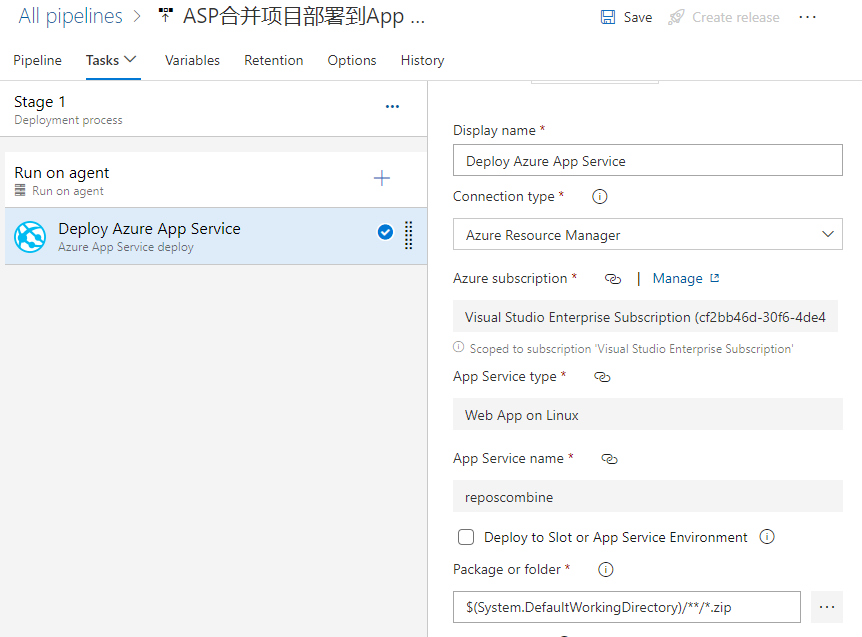Open the Stage 1 ellipsis menu
The height and width of the screenshot is (637, 862).
pos(392,106)
